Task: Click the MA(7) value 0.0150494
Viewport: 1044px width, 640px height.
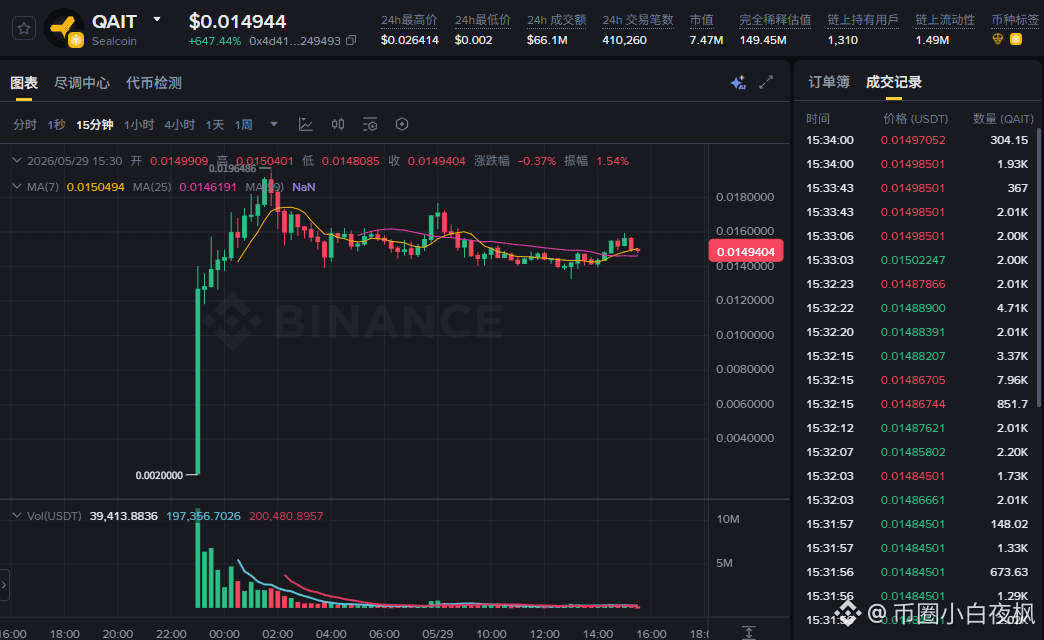Action: click(95, 187)
